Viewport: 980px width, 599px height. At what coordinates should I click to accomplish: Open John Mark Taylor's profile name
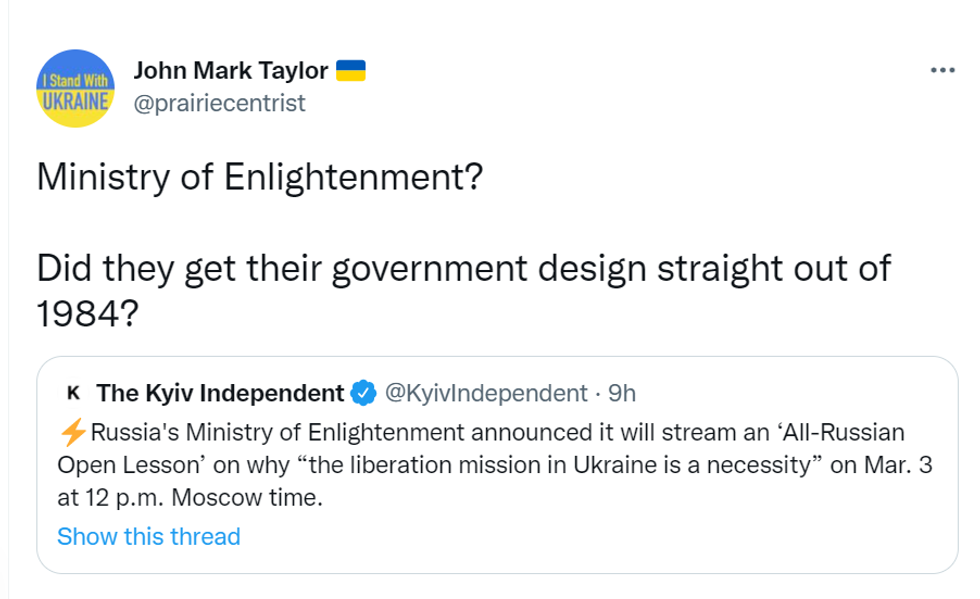231,71
